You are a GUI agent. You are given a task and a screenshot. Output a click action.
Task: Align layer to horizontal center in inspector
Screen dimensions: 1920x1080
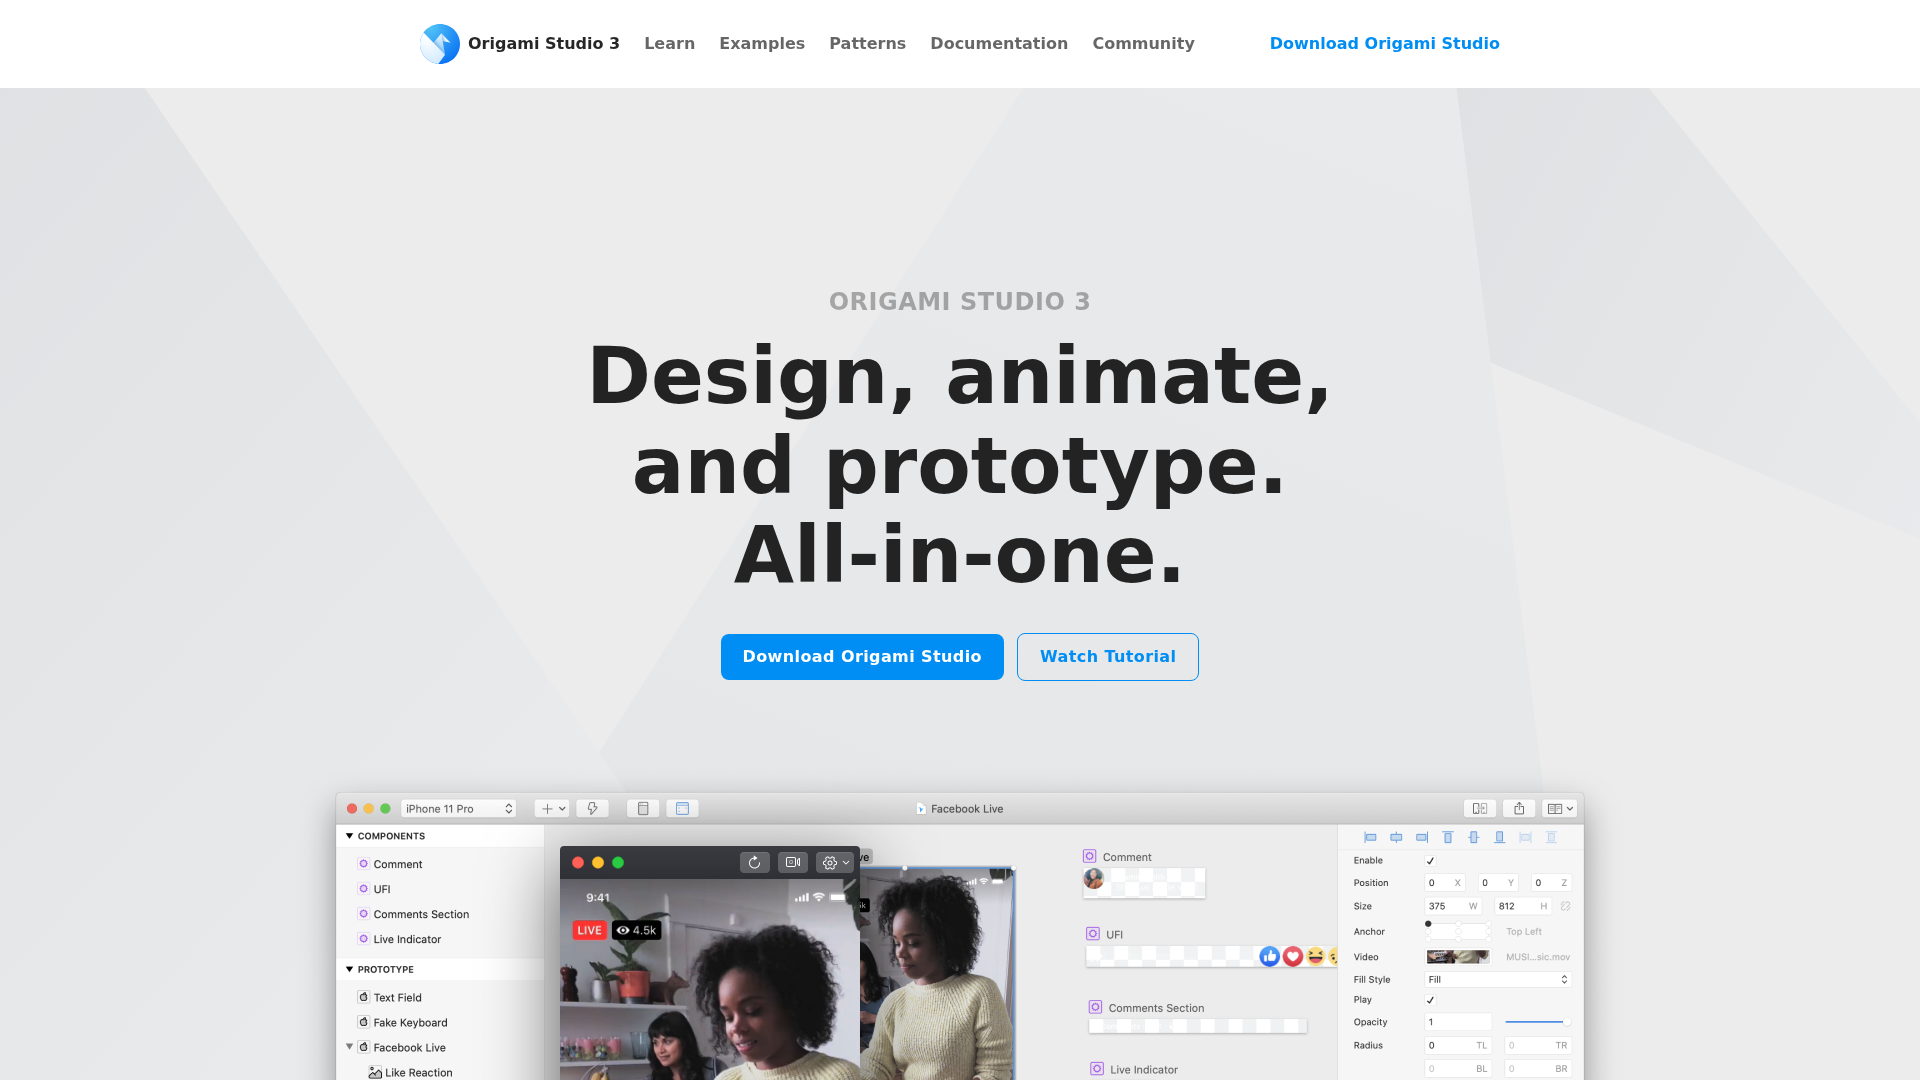coord(1397,838)
